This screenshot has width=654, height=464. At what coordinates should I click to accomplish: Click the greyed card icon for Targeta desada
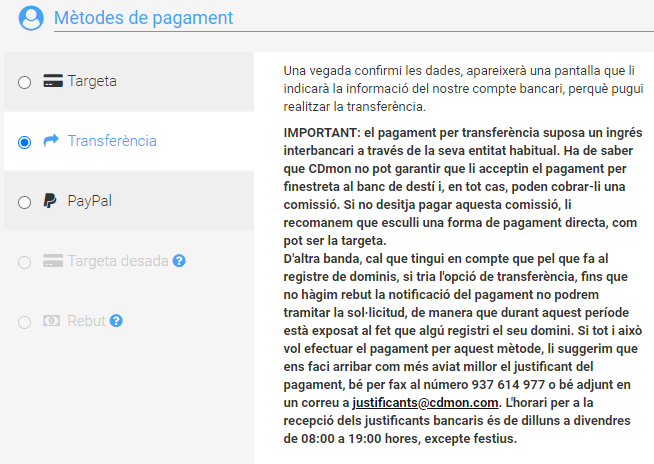pyautogui.click(x=53, y=261)
